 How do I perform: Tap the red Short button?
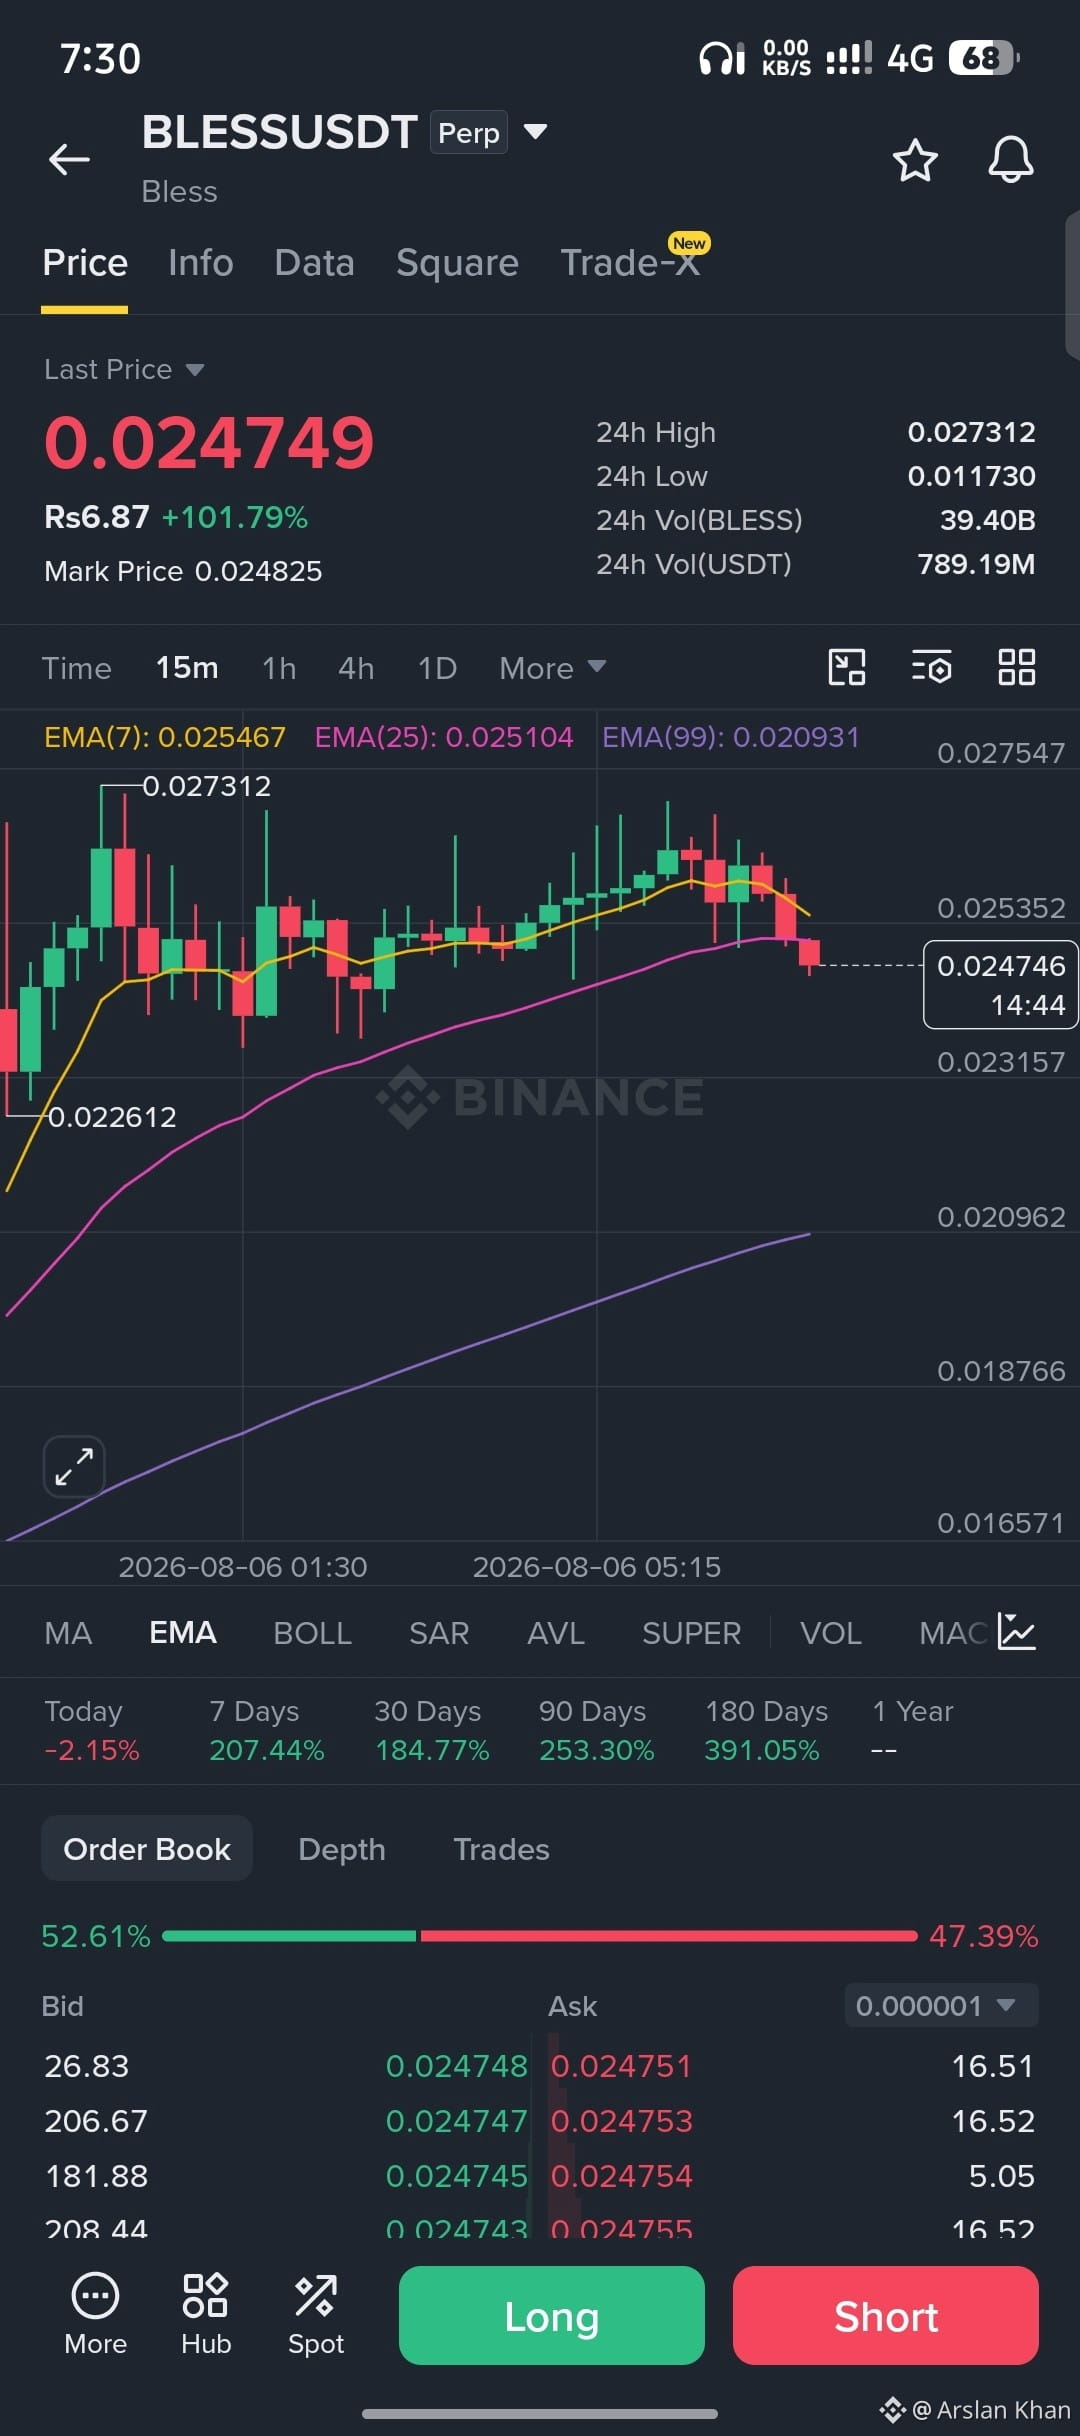click(x=886, y=2316)
